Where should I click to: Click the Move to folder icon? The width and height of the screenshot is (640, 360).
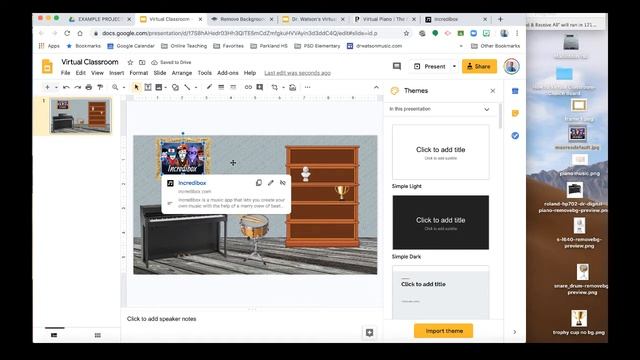[142, 62]
